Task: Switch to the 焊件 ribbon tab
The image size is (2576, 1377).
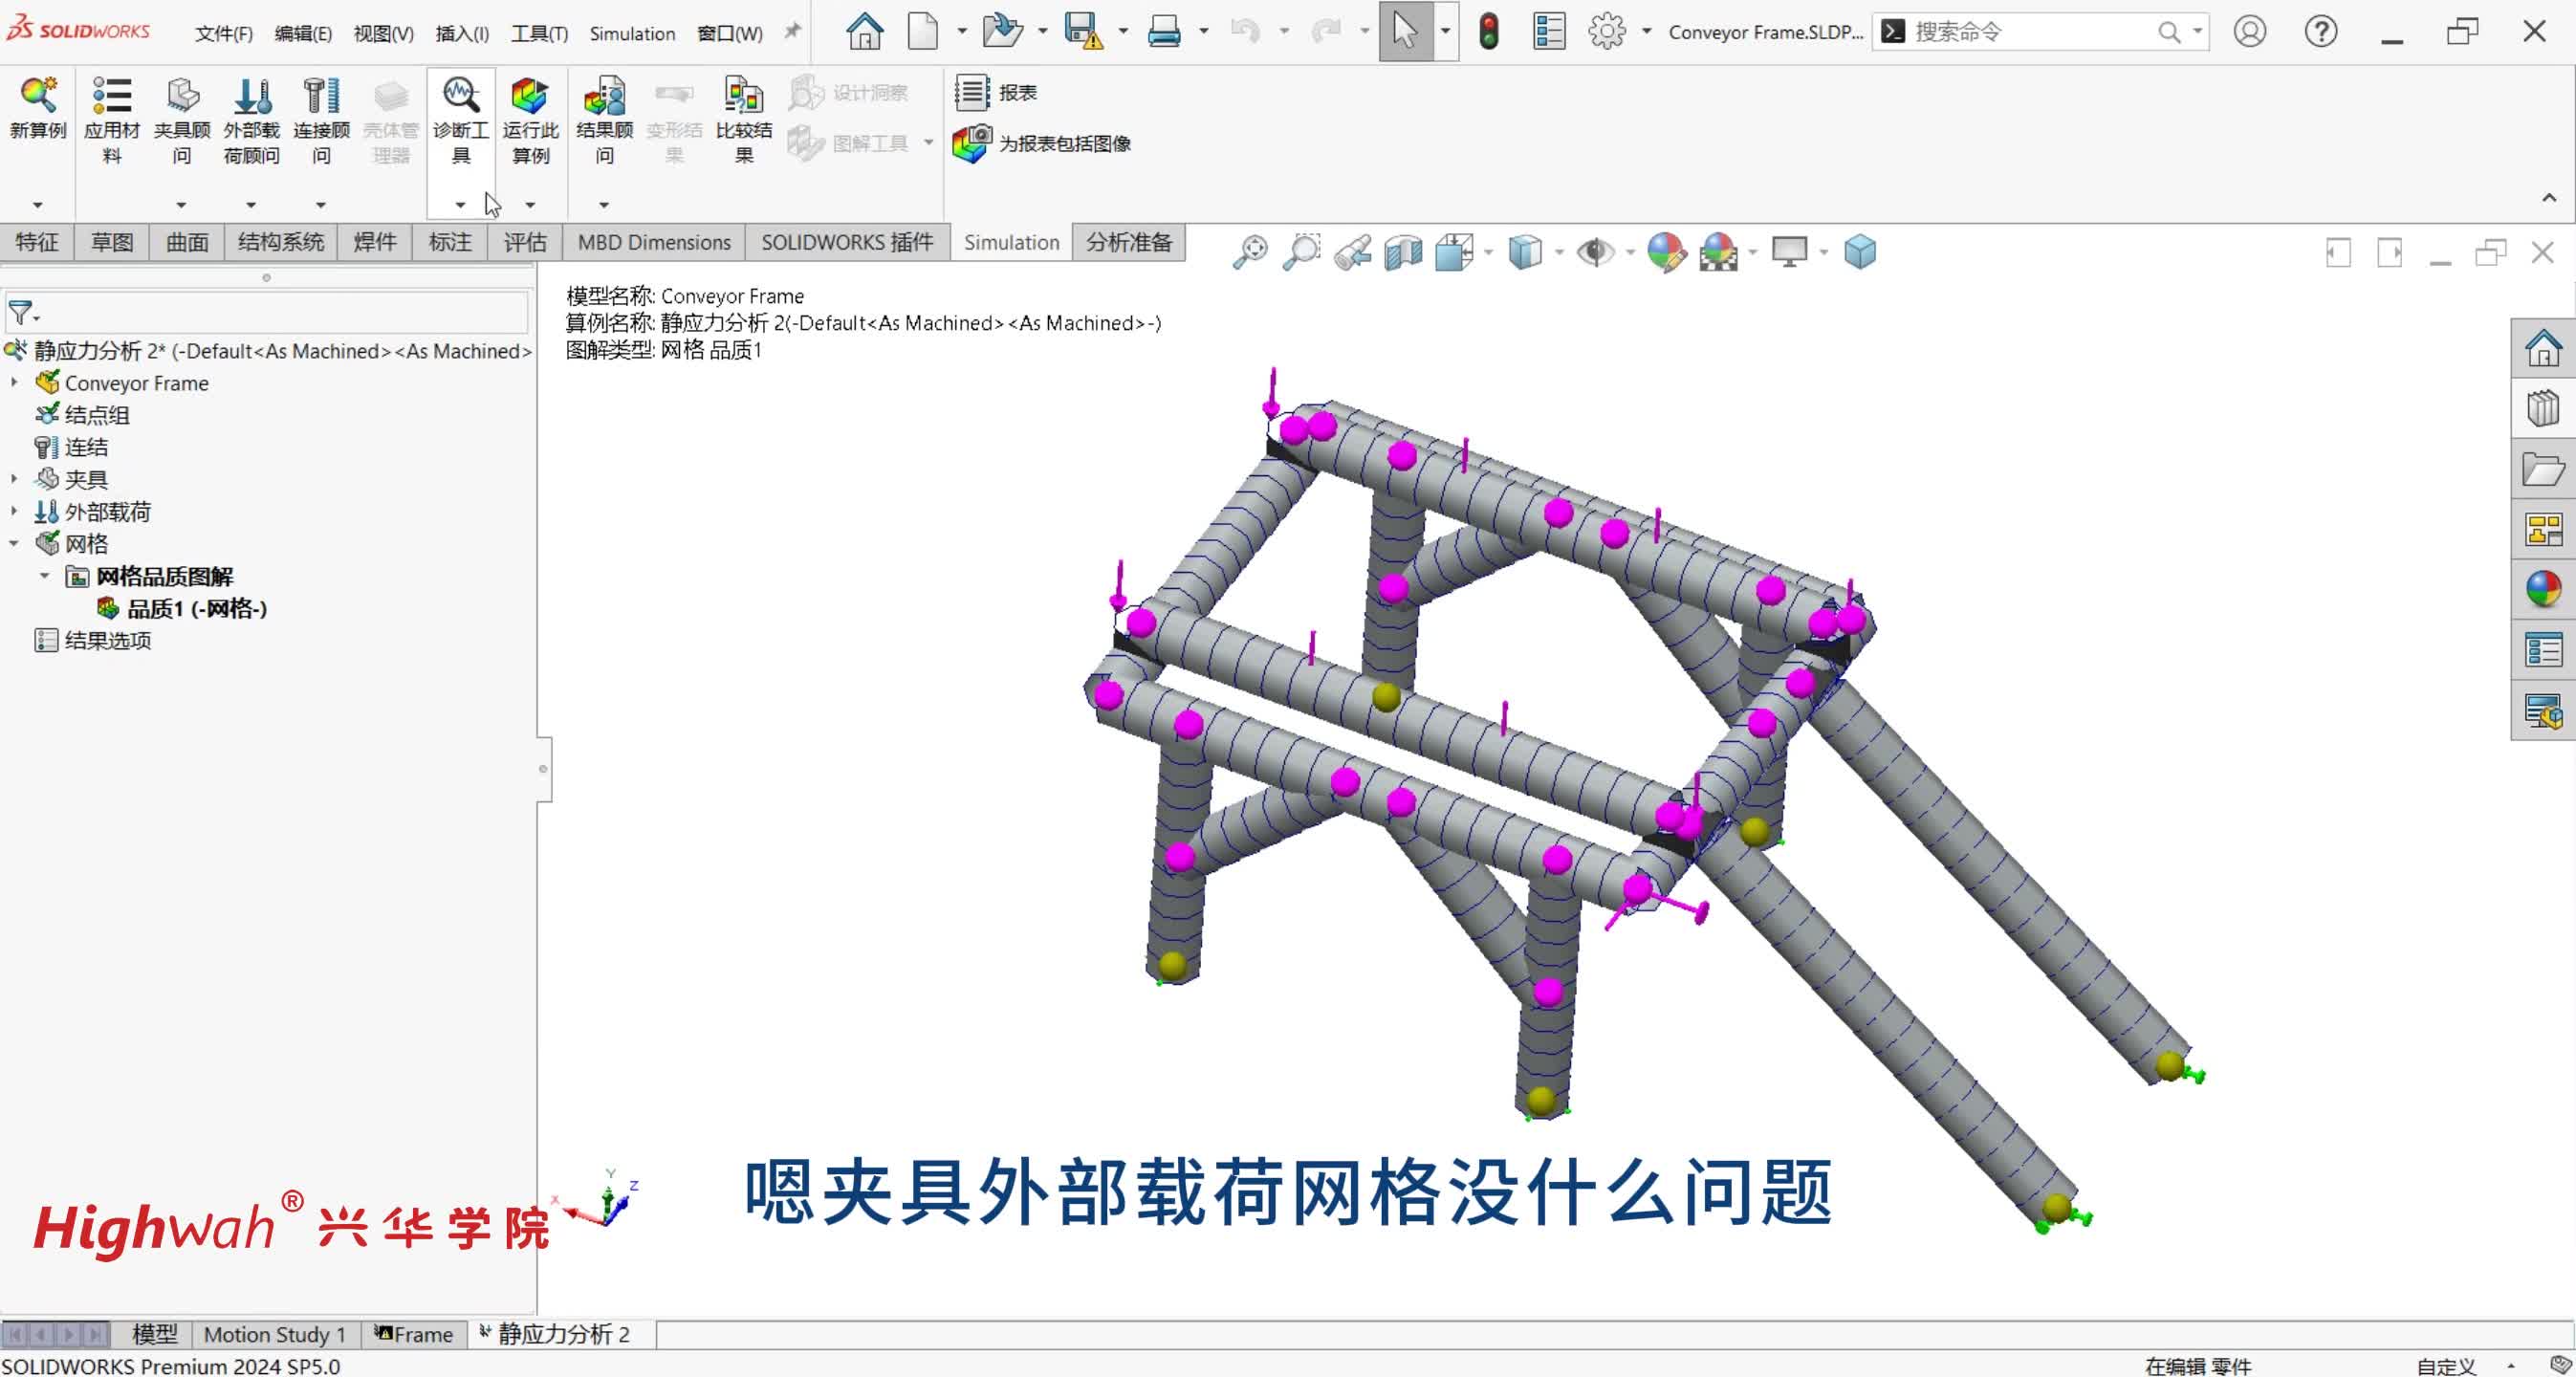Action: point(375,242)
